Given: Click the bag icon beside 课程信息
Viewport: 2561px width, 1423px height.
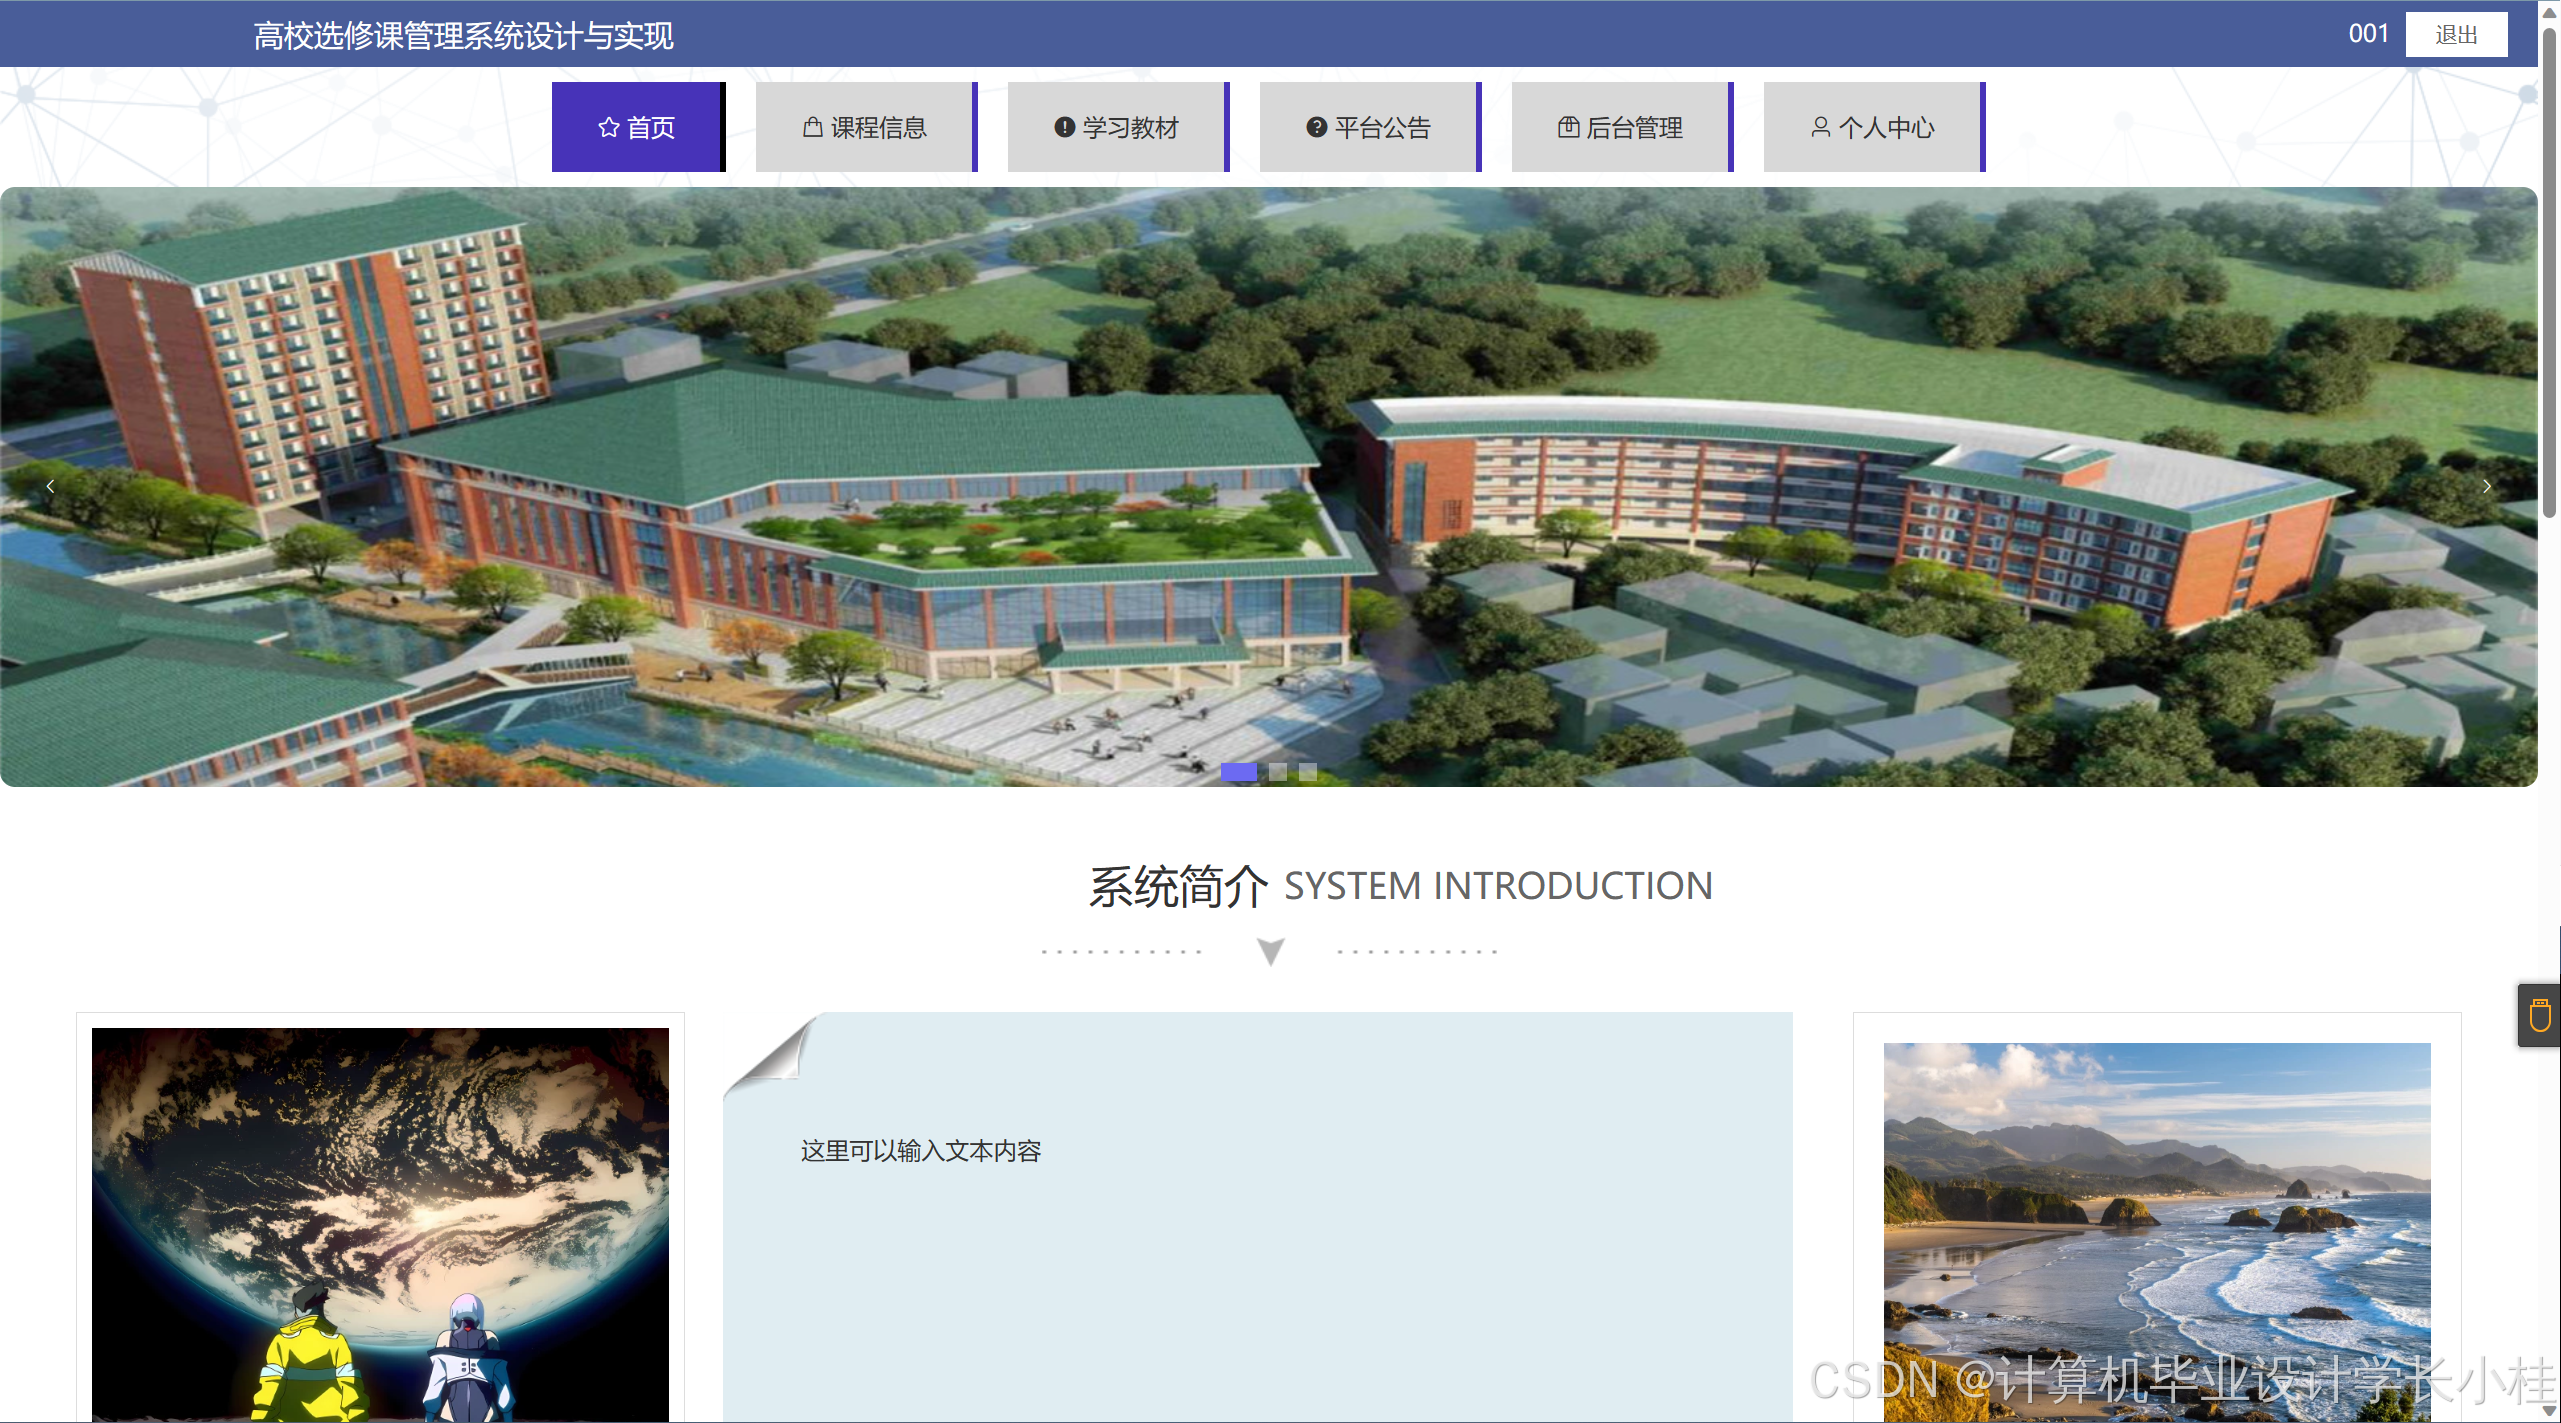Looking at the screenshot, I should coord(813,128).
